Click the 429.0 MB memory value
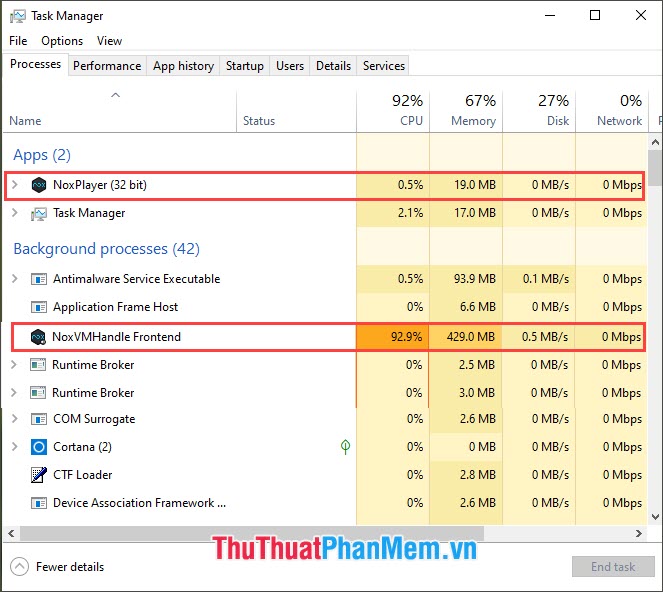663x592 pixels. point(471,337)
